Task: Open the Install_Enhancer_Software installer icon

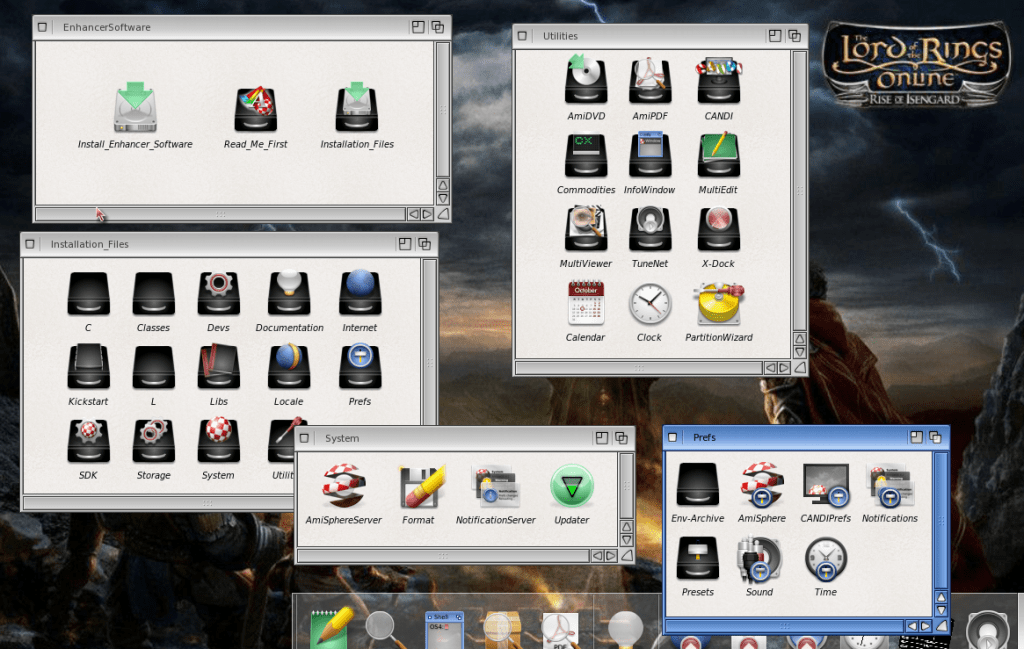Action: tap(135, 108)
